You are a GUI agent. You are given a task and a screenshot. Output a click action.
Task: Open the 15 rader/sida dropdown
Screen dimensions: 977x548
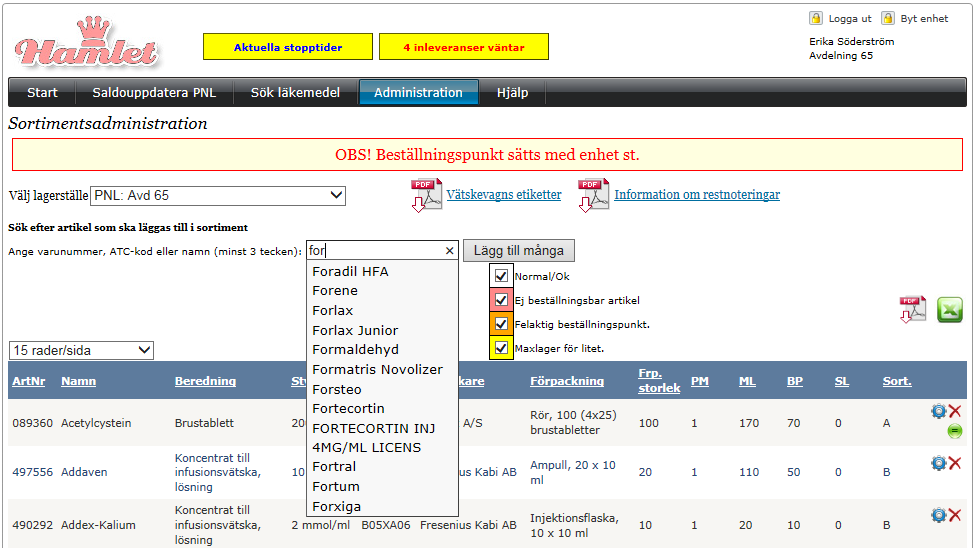[x=81, y=350]
